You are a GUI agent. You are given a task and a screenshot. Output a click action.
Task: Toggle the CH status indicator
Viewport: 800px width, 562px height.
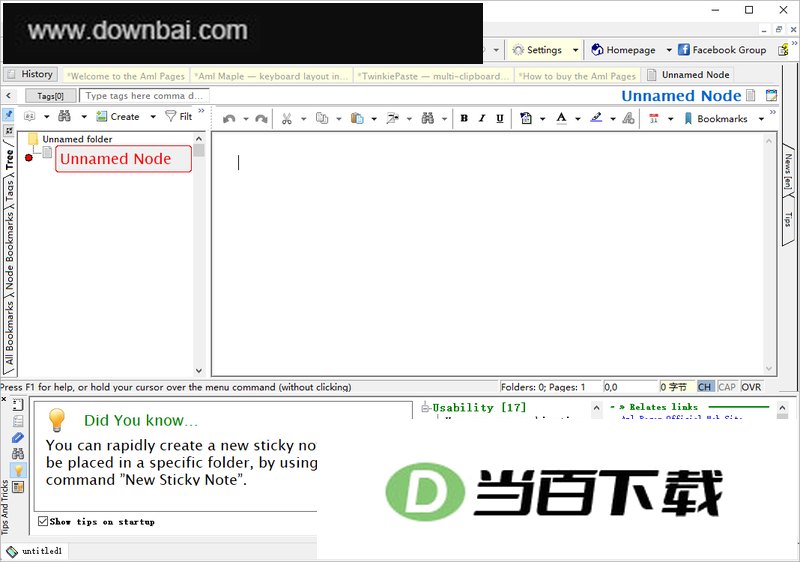(x=705, y=387)
